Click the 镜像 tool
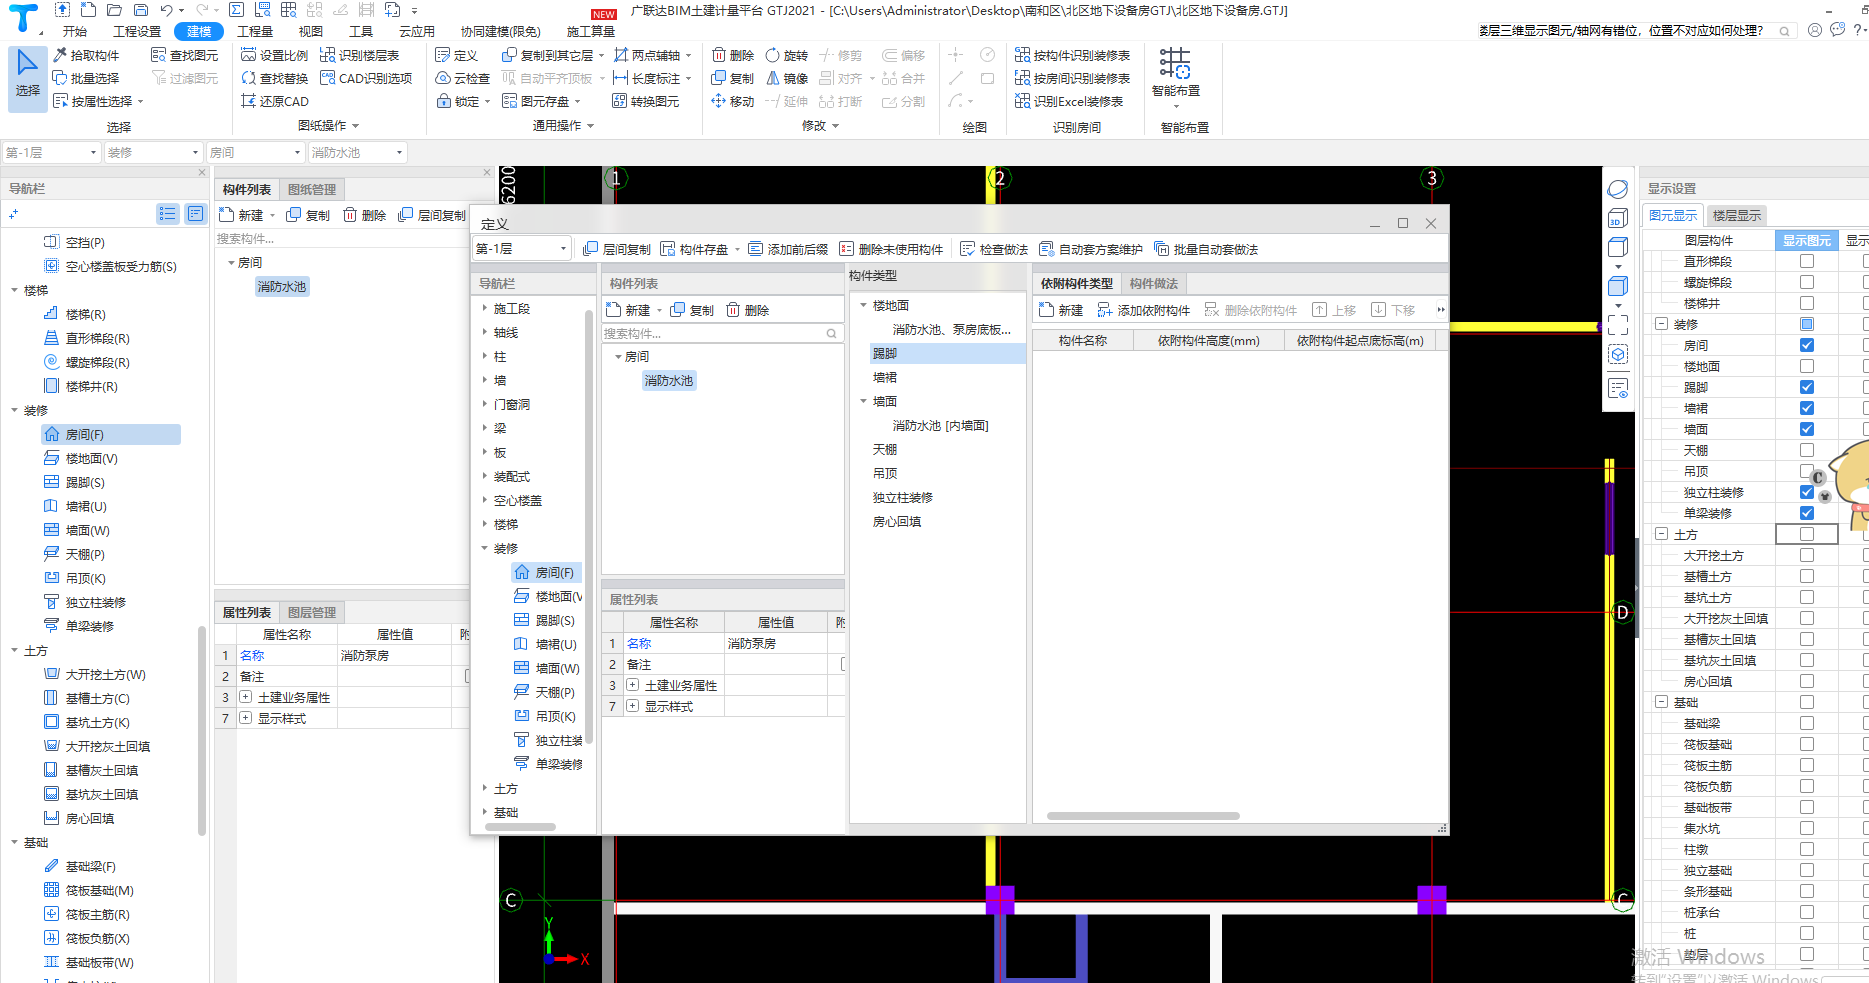Viewport: 1869px width, 983px height. coord(786,78)
